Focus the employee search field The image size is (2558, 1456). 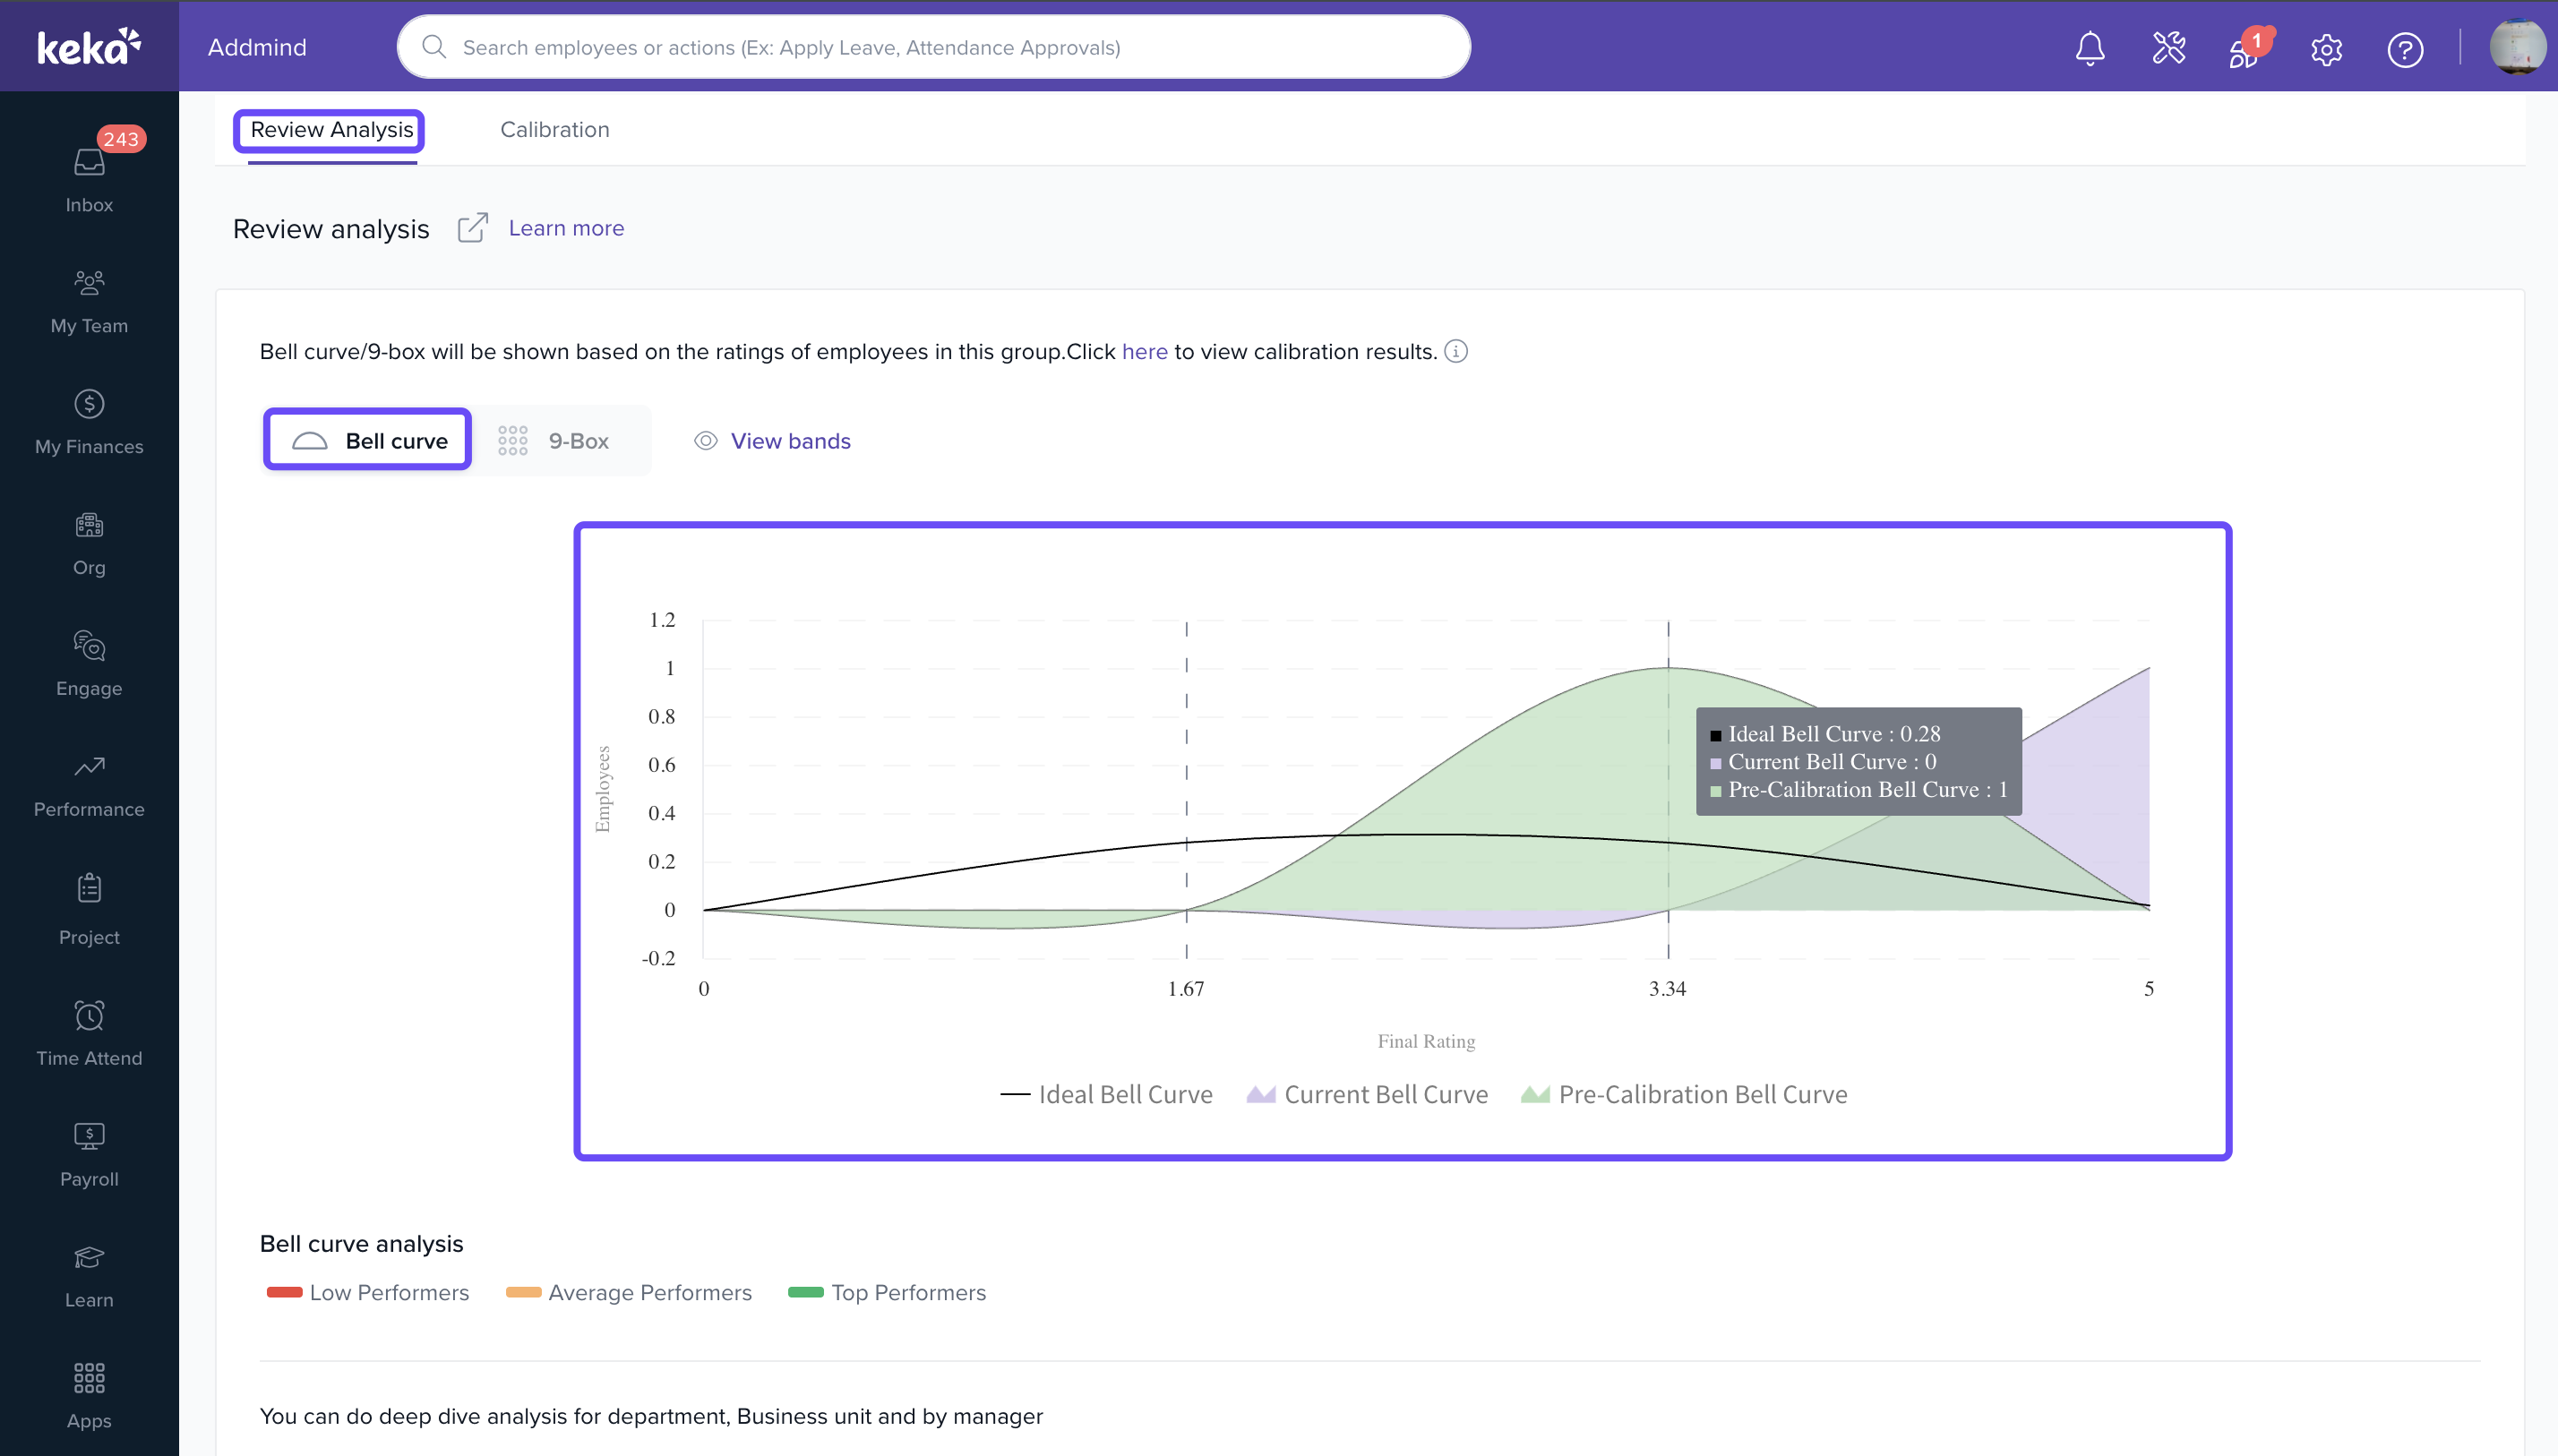[933, 47]
